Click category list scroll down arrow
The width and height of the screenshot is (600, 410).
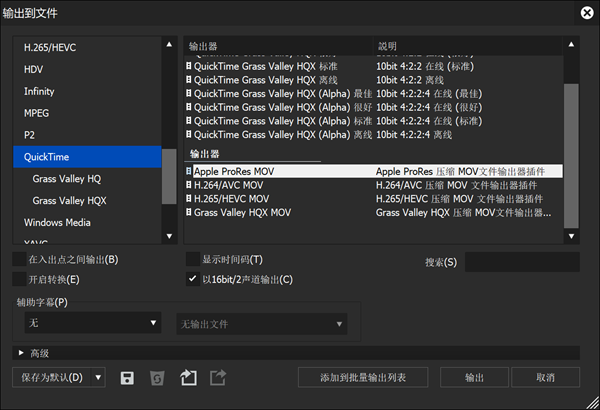(x=169, y=236)
